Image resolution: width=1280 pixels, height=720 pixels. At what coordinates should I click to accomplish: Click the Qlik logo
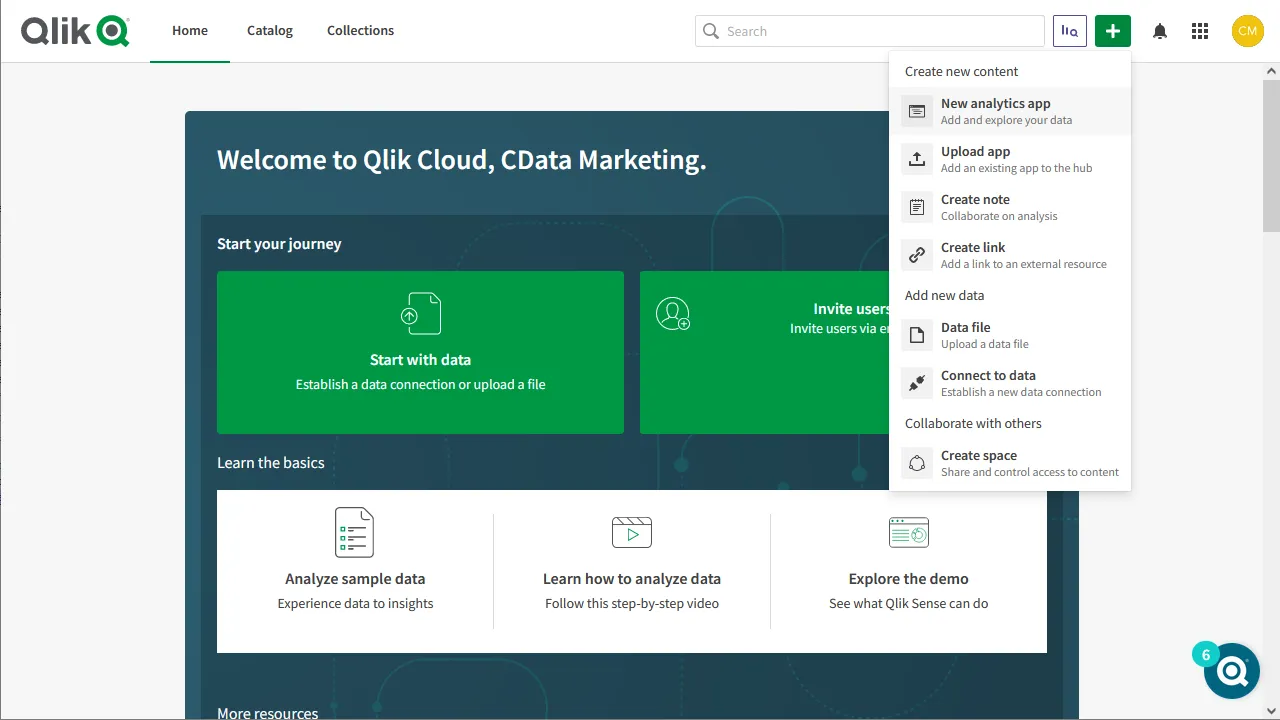(75, 31)
